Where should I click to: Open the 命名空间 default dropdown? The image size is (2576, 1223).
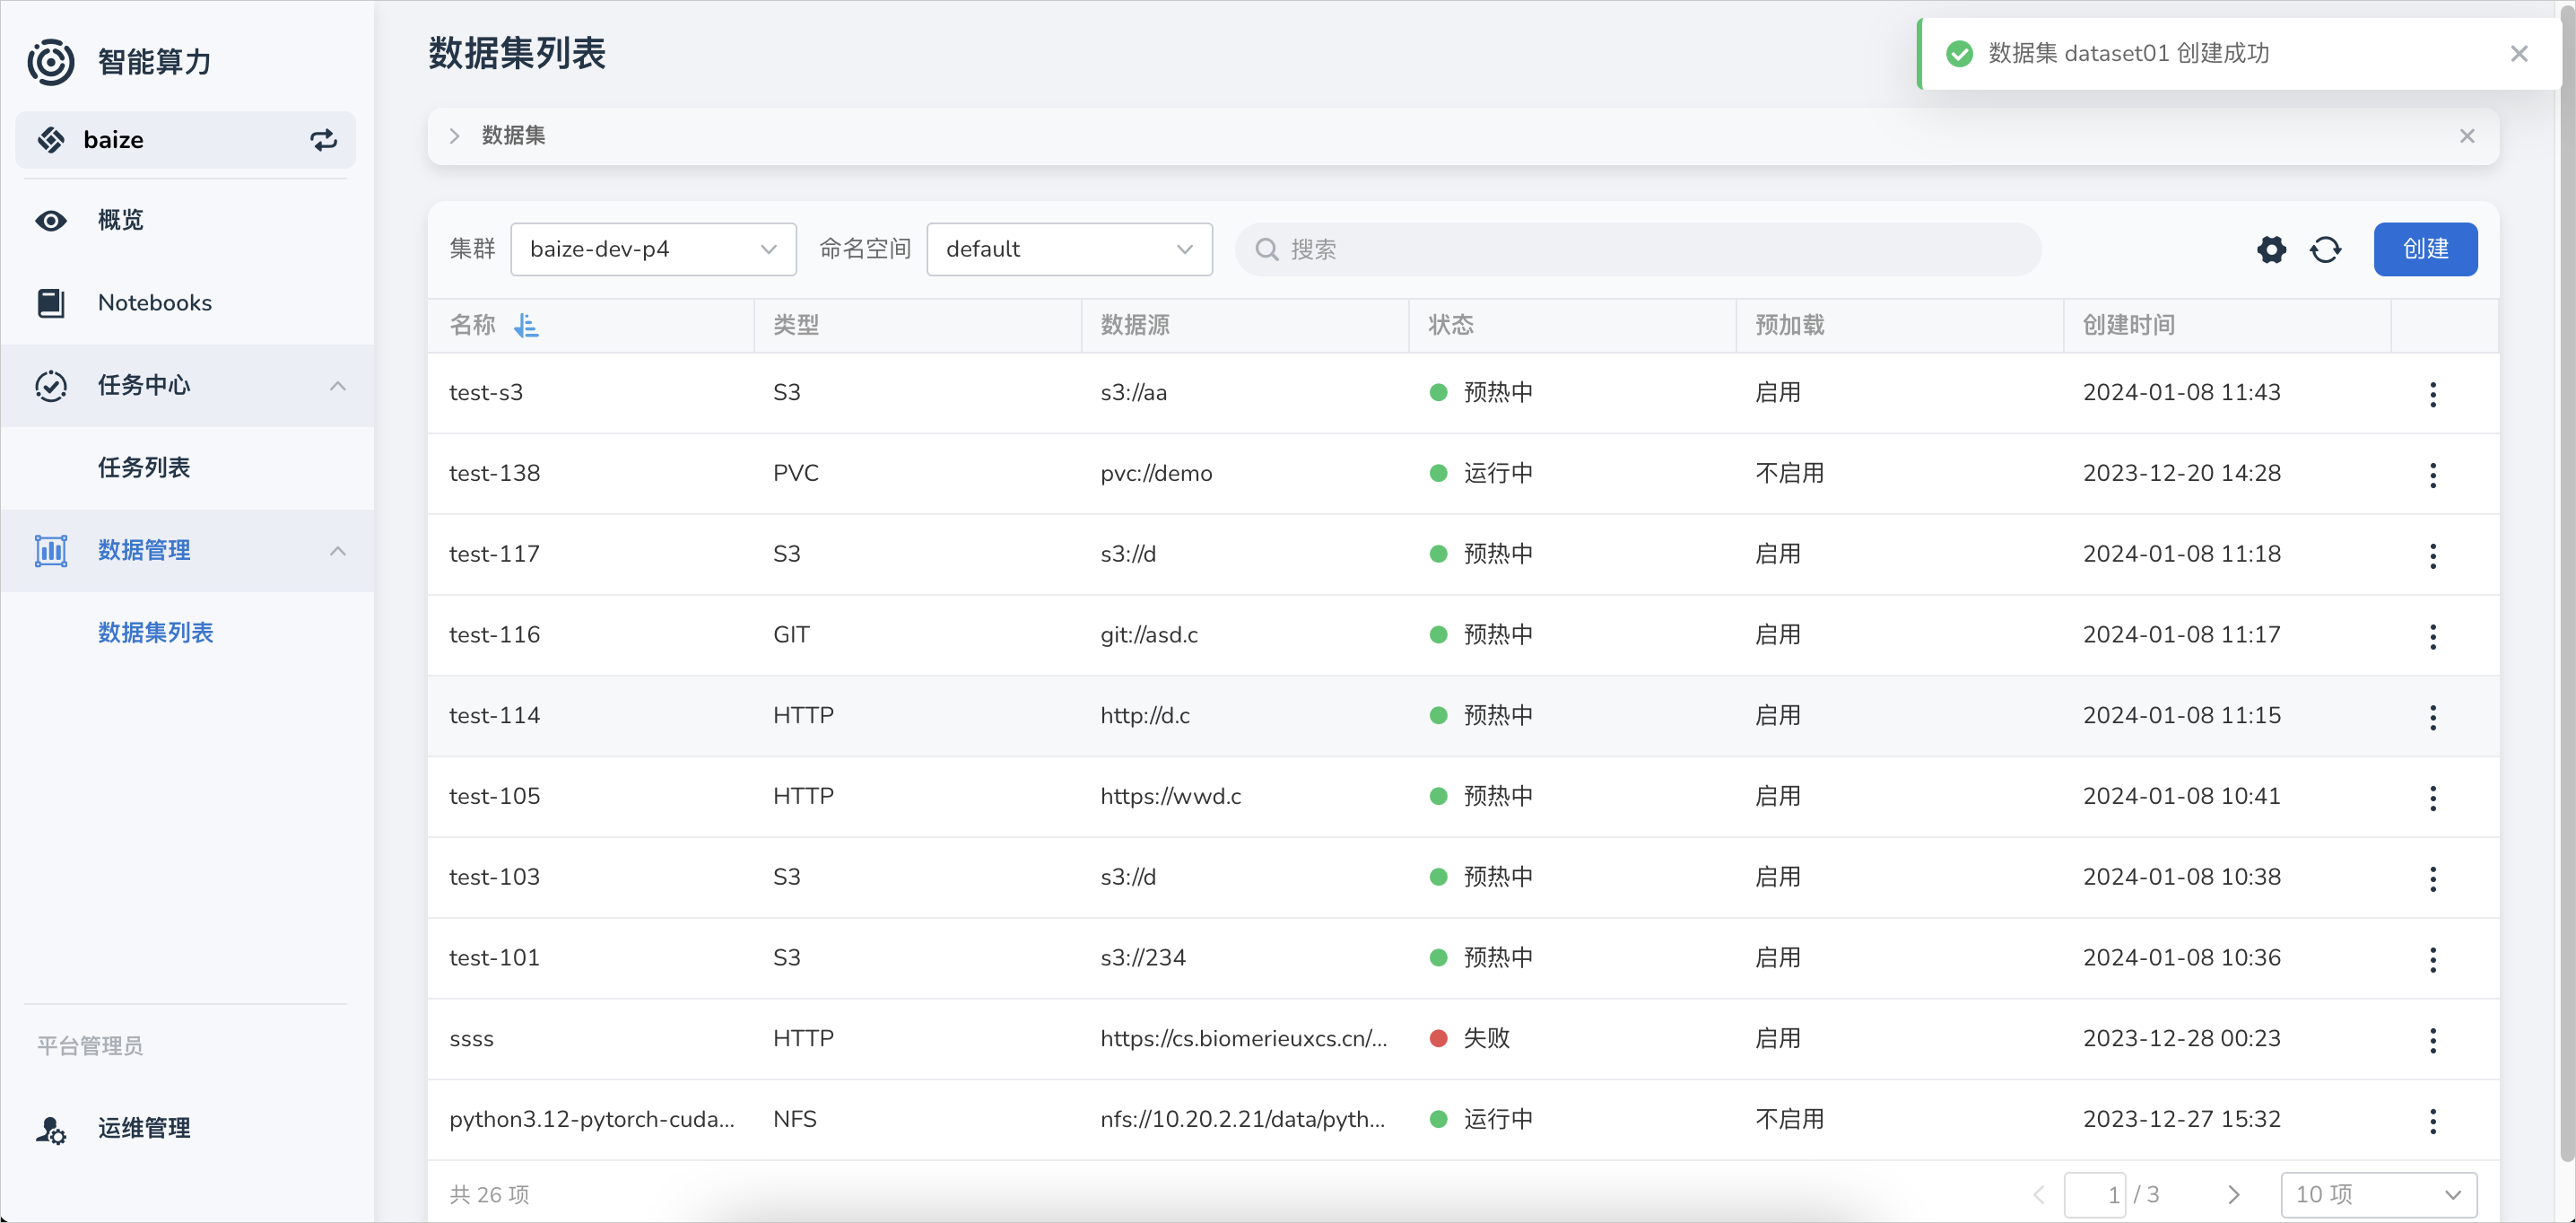click(x=1069, y=249)
